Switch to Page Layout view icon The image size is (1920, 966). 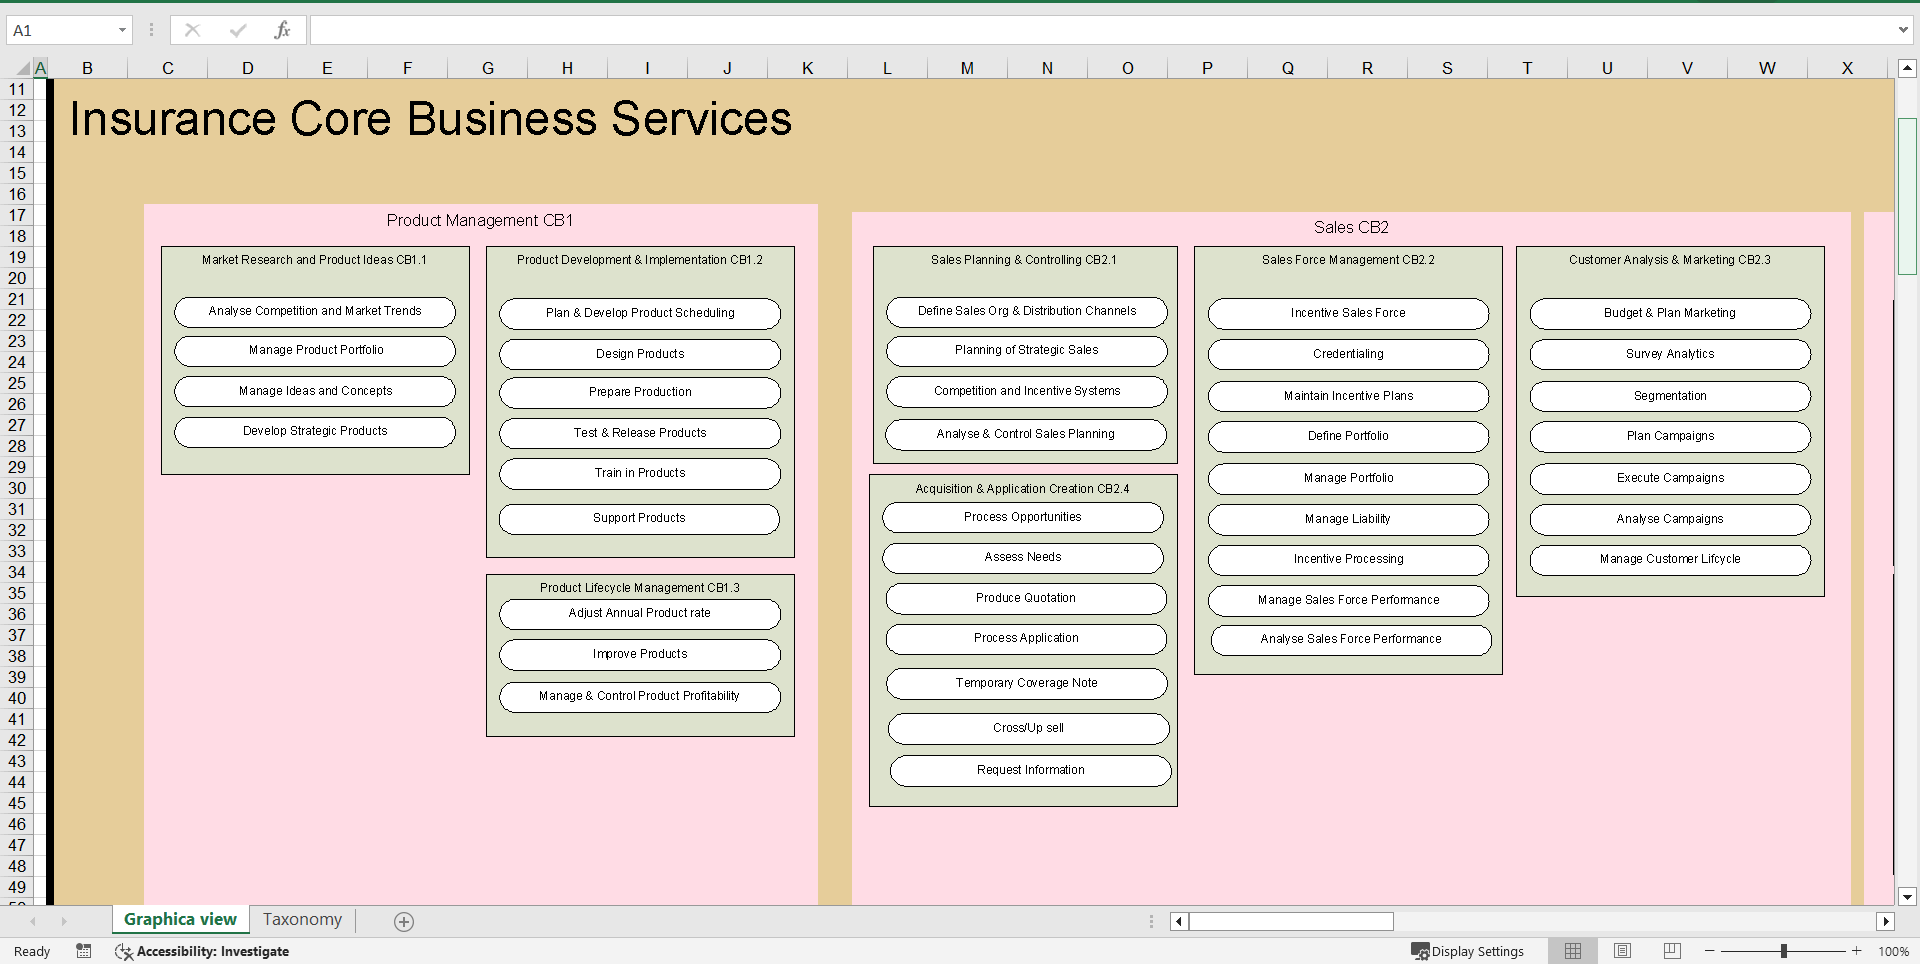tap(1622, 951)
